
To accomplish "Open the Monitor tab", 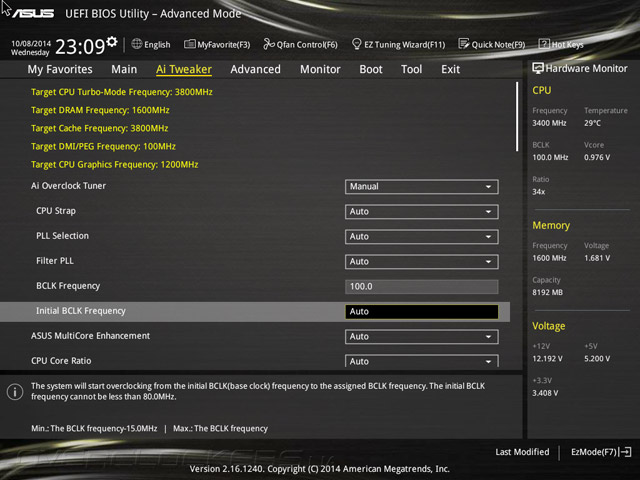I will click(x=320, y=69).
